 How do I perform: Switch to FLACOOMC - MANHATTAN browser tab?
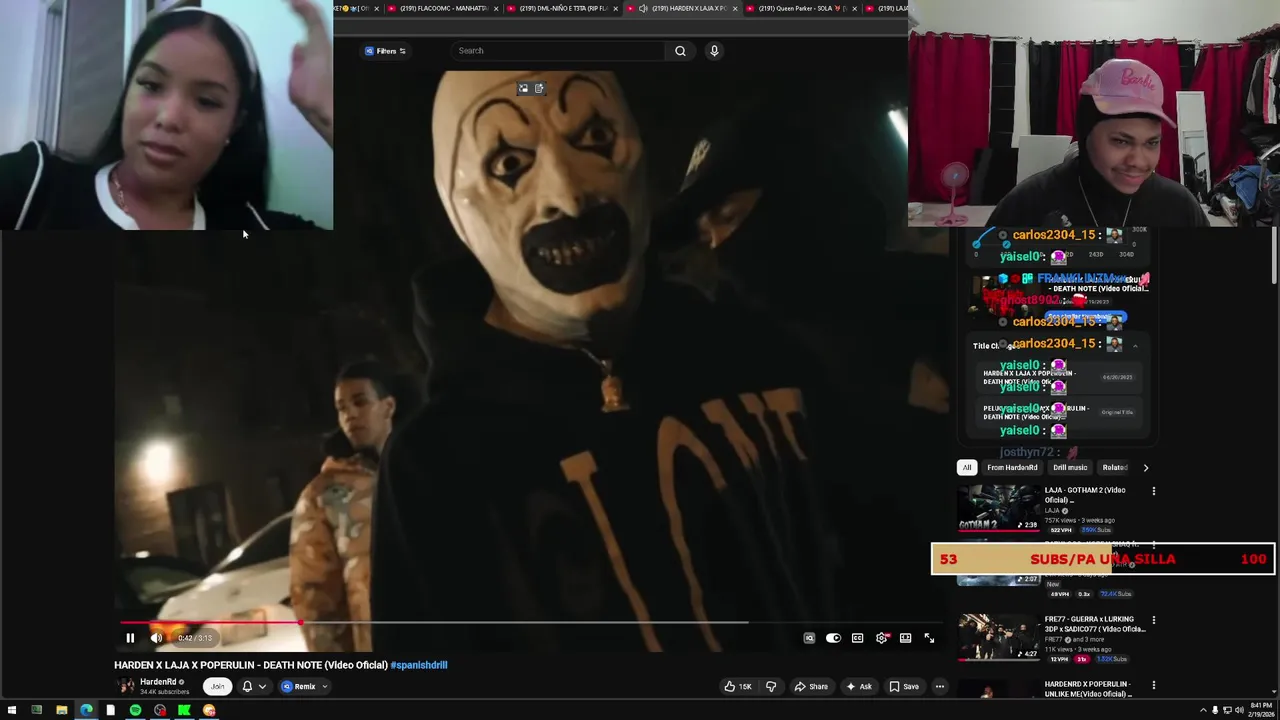pyautogui.click(x=444, y=8)
